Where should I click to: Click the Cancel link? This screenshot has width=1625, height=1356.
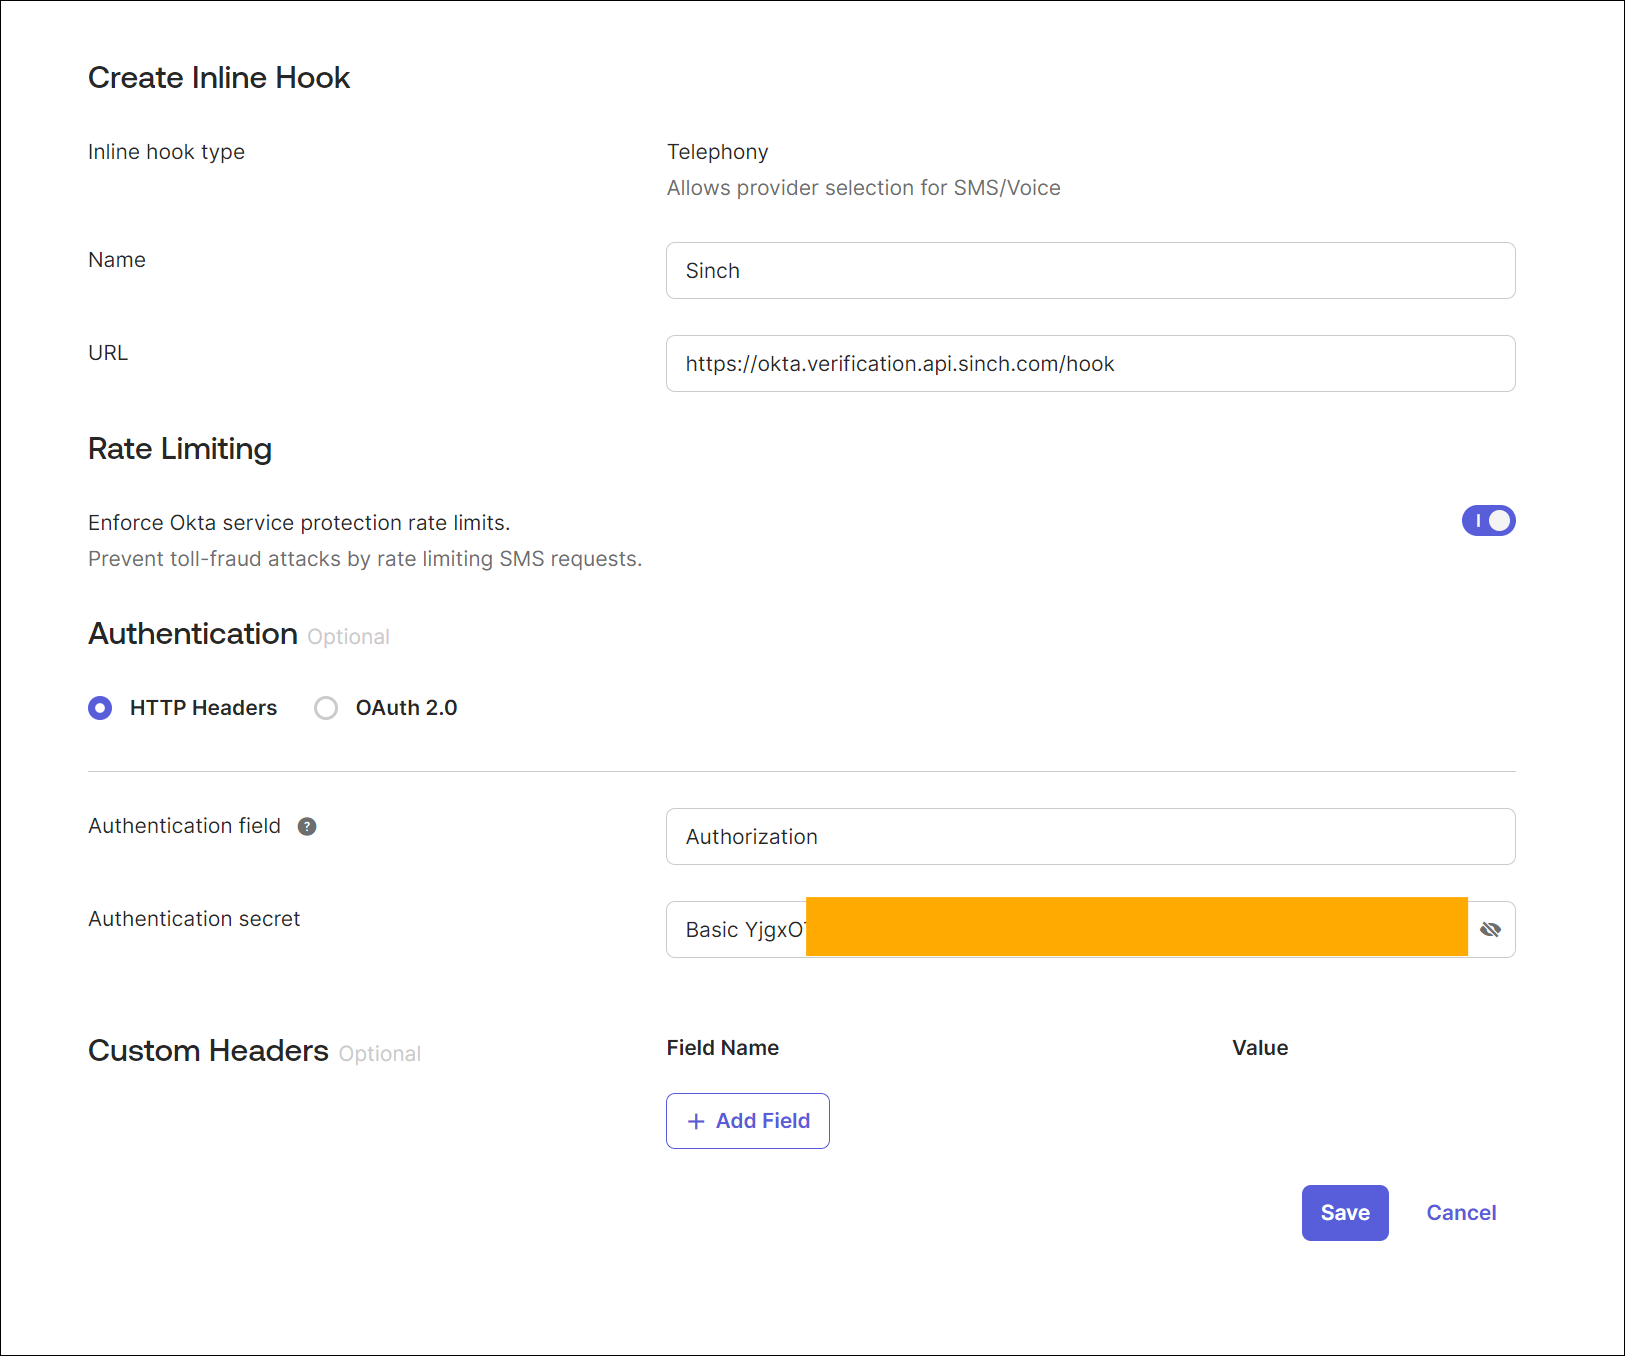coord(1461,1212)
